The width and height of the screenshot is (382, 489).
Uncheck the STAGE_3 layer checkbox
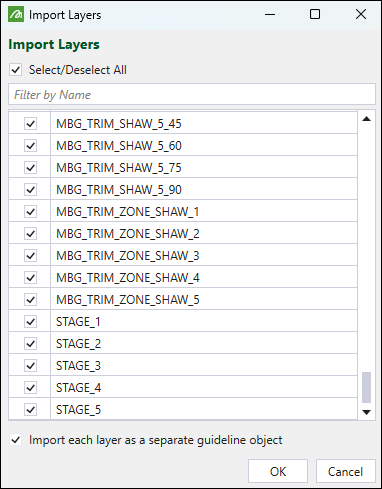pos(30,366)
